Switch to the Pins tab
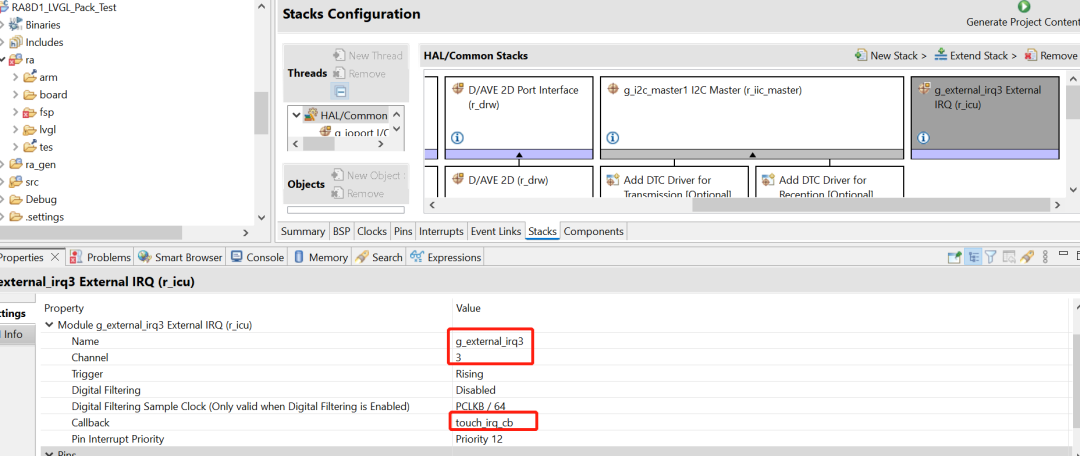The height and width of the screenshot is (456, 1080). tap(403, 231)
